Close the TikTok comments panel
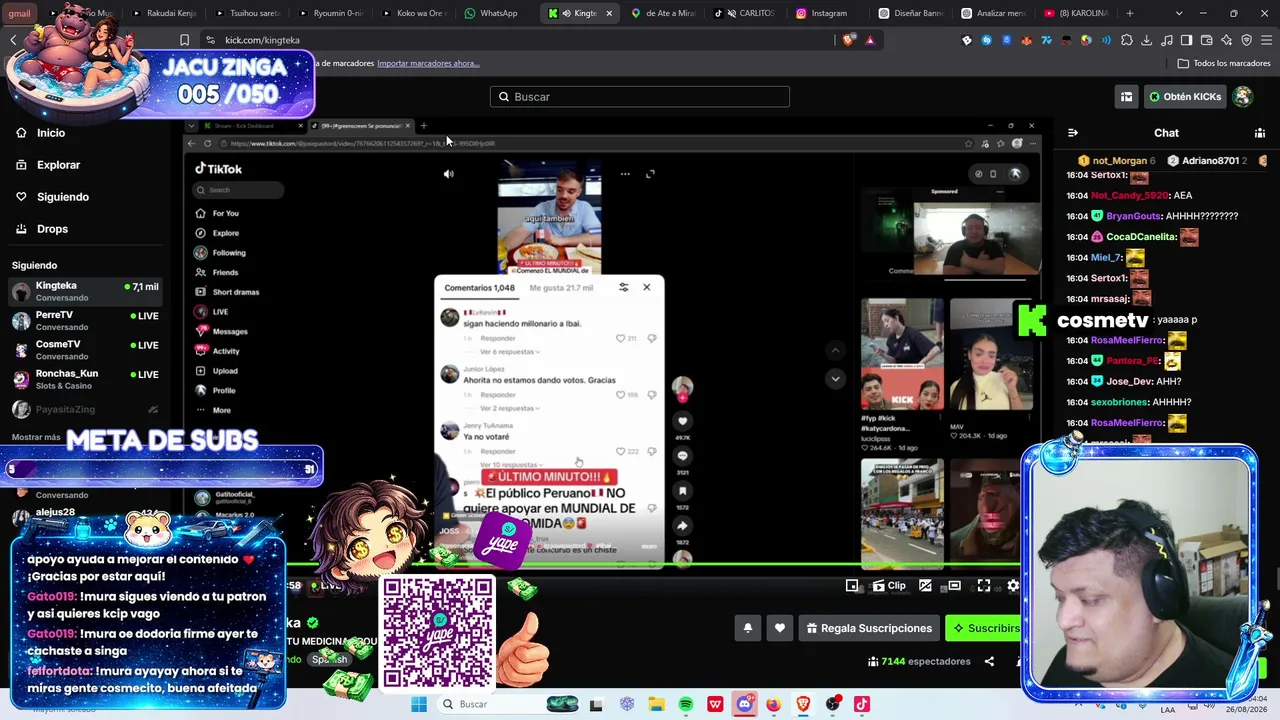1280x720 pixels. [646, 287]
